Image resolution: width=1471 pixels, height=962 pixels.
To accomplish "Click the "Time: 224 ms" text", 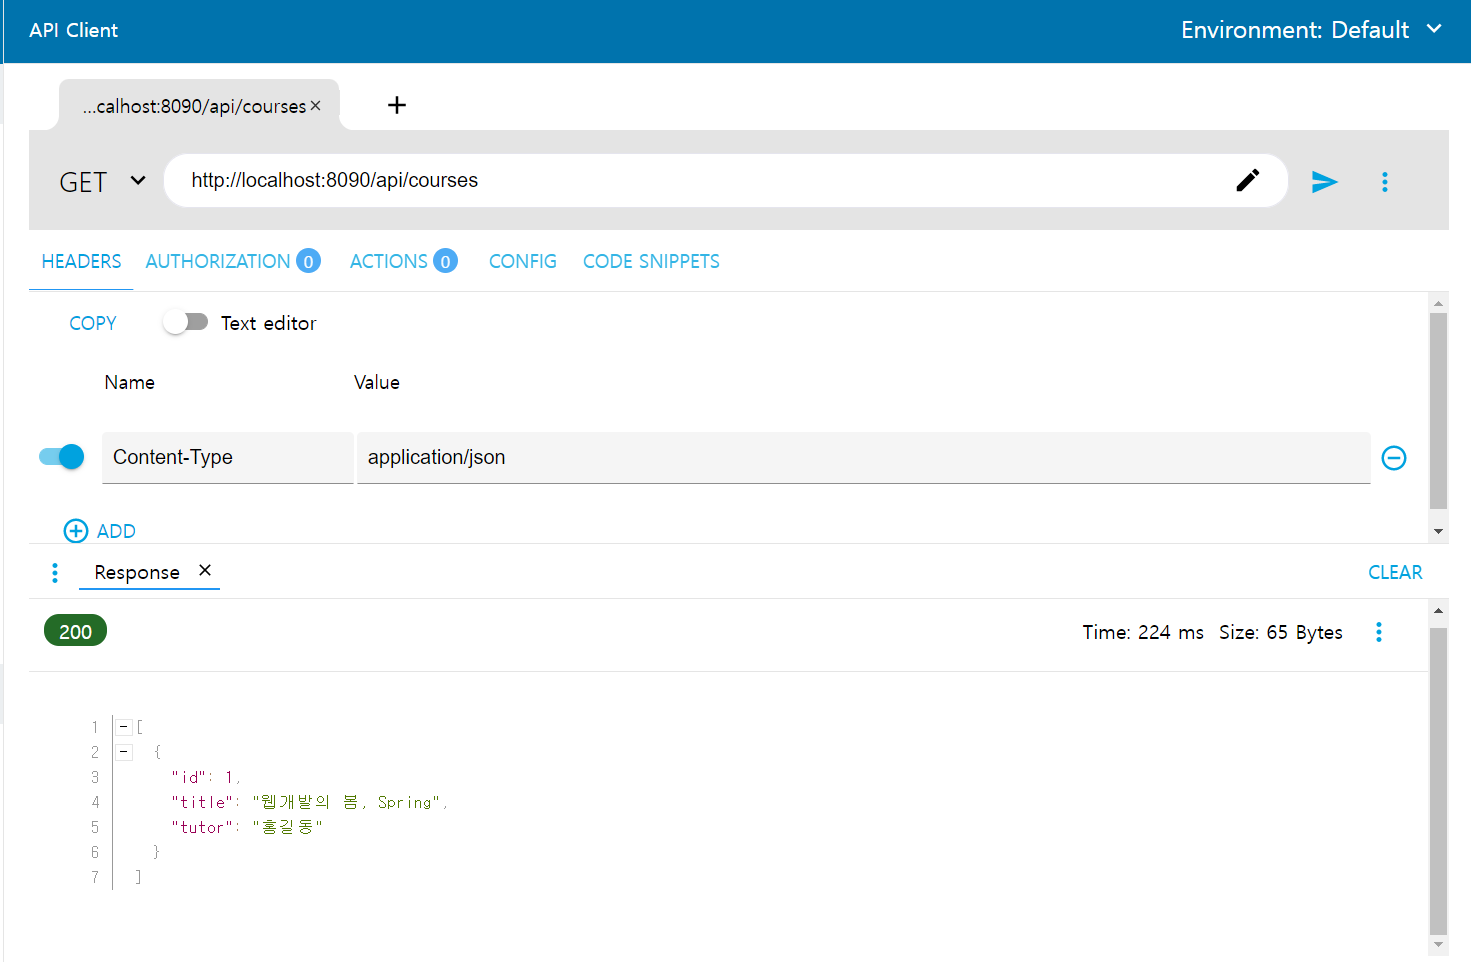I will (1143, 632).
